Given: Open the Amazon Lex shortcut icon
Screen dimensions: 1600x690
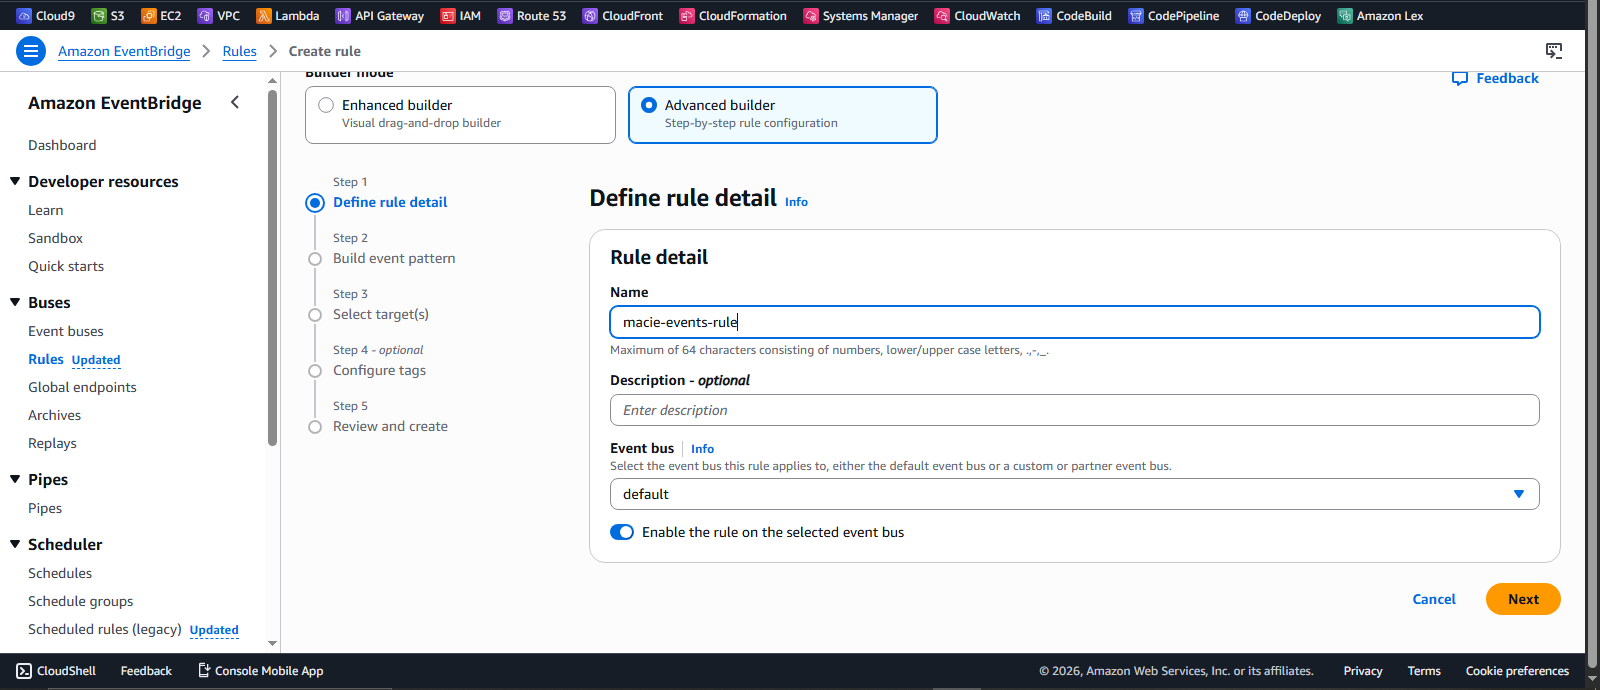Looking at the screenshot, I should coord(1345,15).
